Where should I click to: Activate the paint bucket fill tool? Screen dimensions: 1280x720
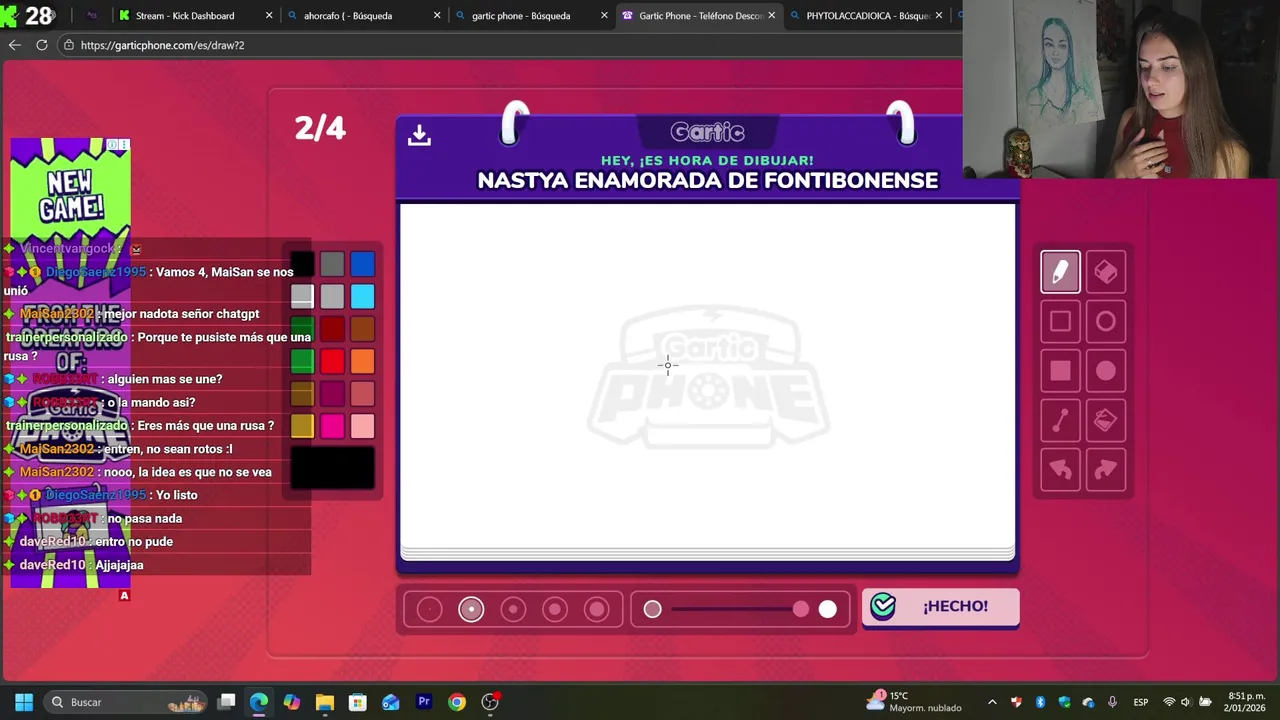click(1105, 421)
